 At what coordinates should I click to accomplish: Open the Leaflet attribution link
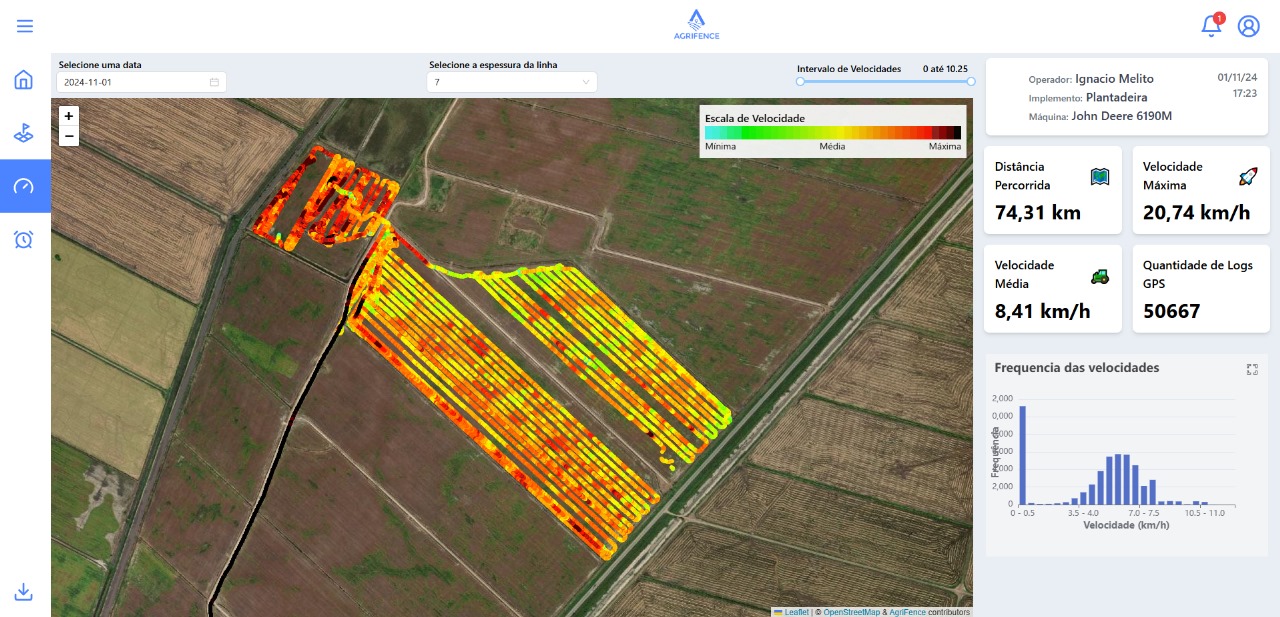point(796,612)
